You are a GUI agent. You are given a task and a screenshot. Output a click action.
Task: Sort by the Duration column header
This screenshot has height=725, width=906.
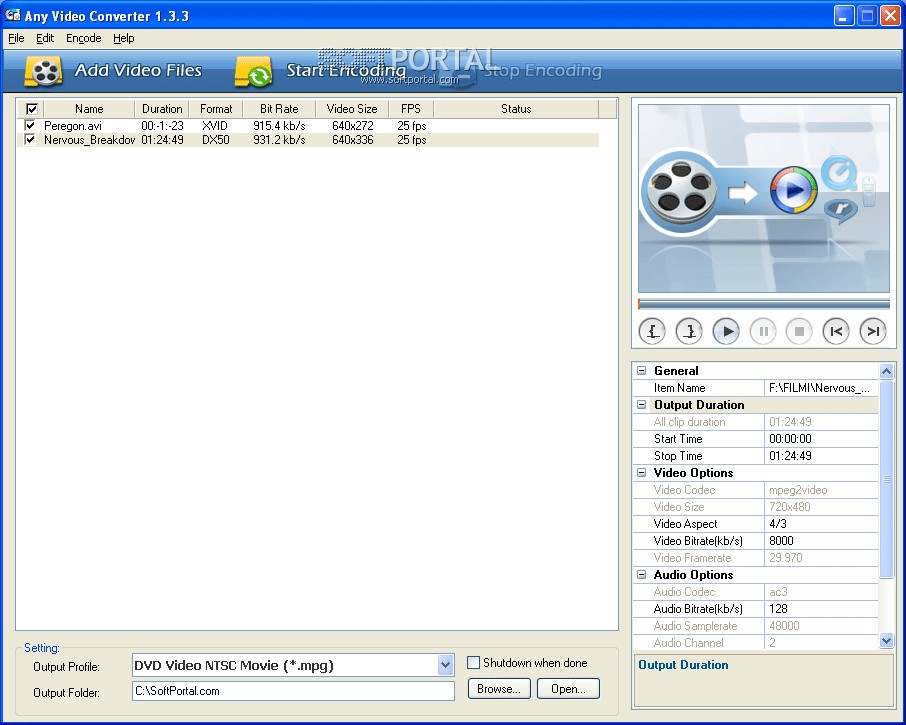tap(162, 109)
